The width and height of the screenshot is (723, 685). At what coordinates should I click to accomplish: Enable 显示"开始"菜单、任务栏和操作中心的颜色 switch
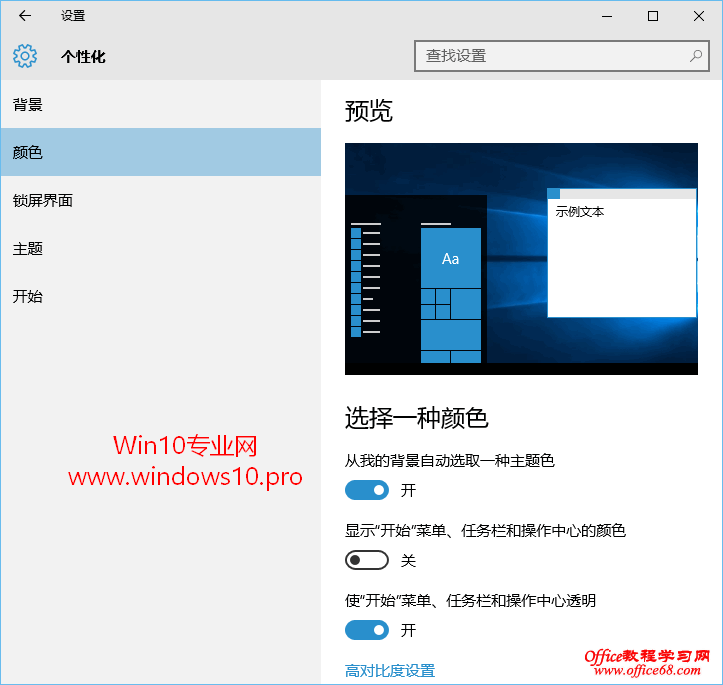pyautogui.click(x=367, y=560)
